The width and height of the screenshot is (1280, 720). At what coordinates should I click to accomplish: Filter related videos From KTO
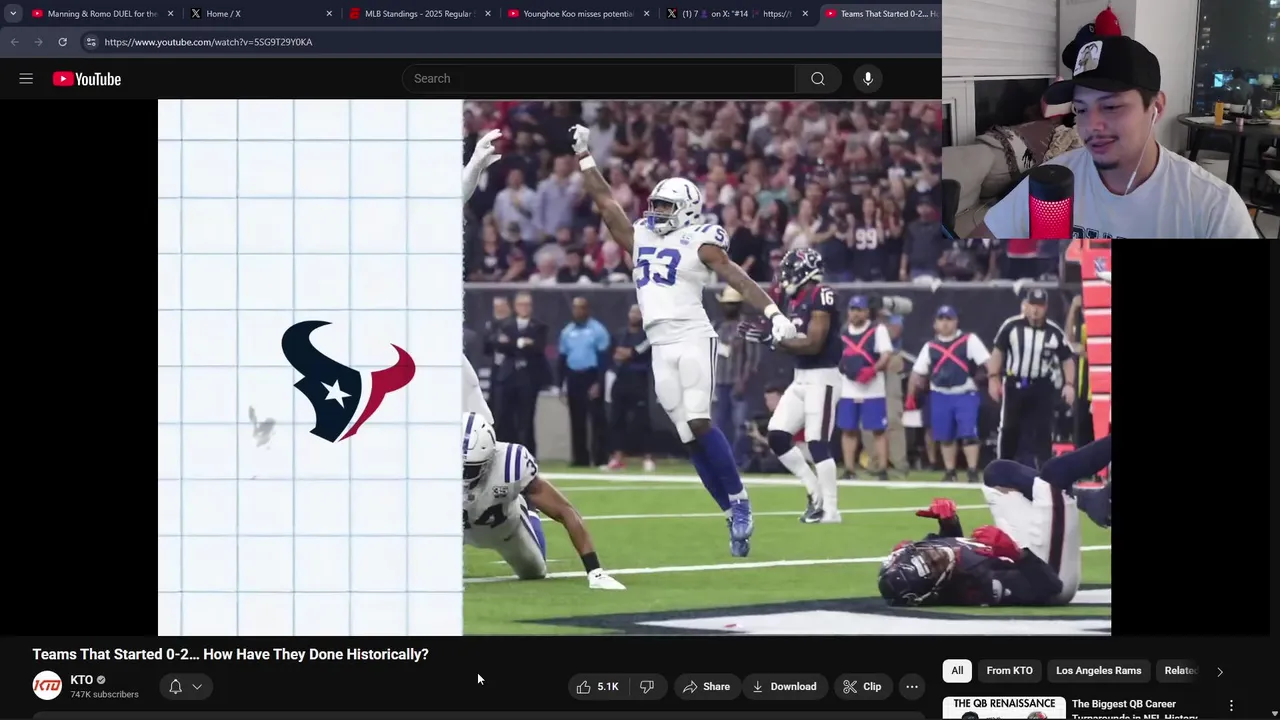tap(1010, 671)
